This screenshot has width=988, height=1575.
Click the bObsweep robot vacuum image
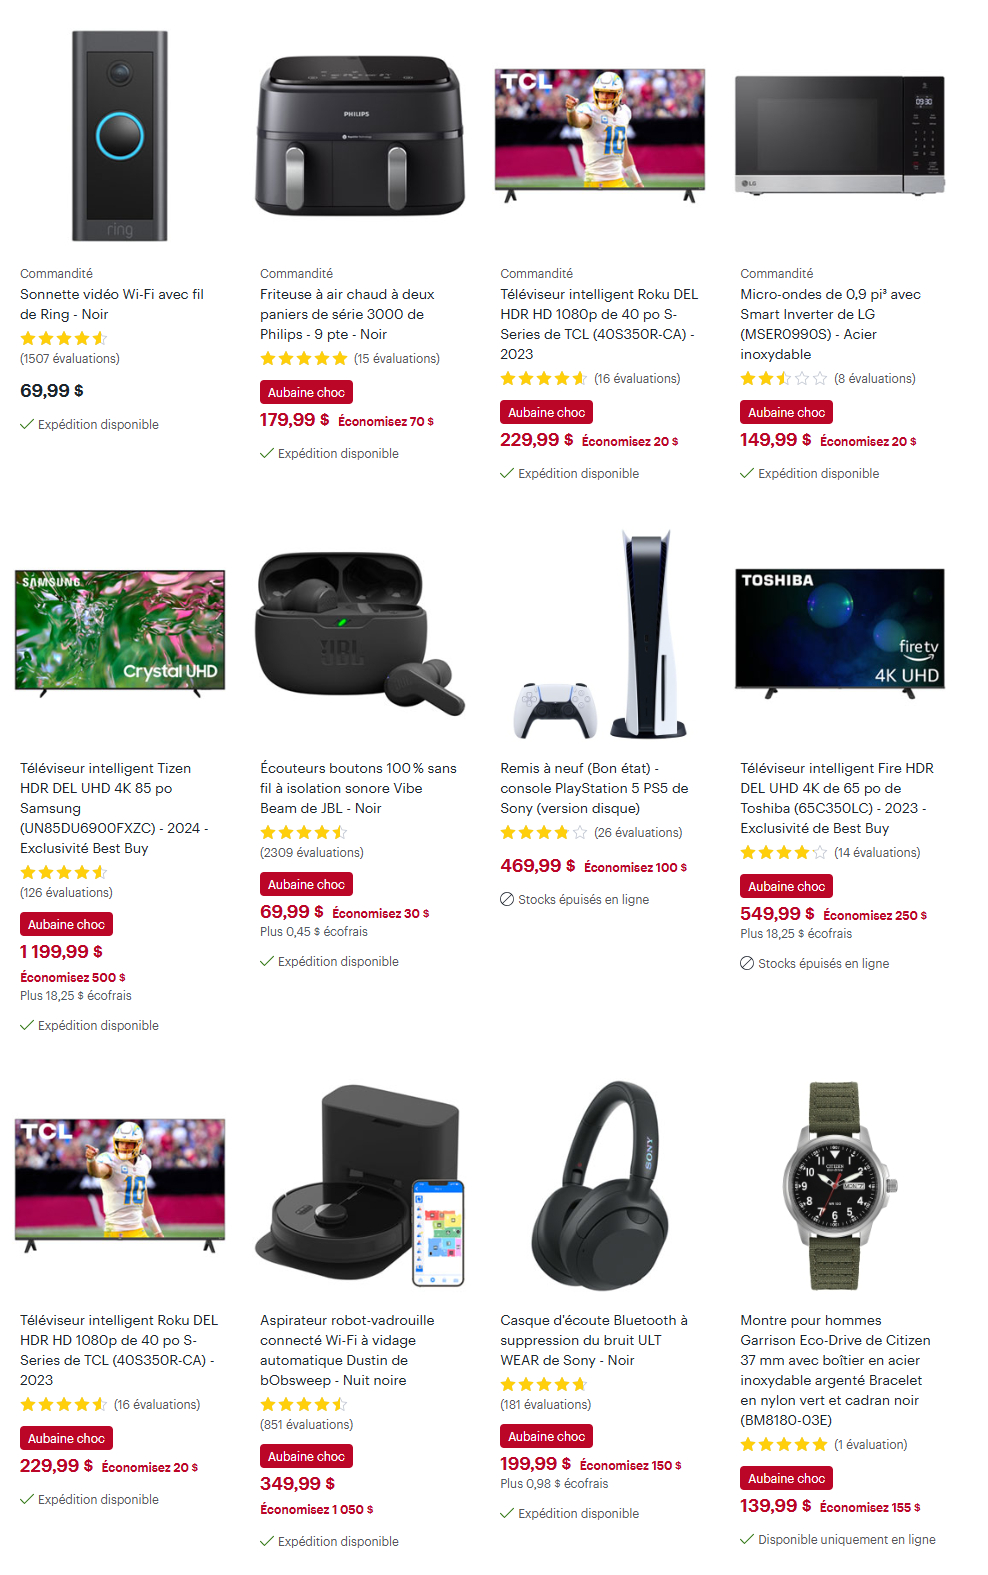360,1185
